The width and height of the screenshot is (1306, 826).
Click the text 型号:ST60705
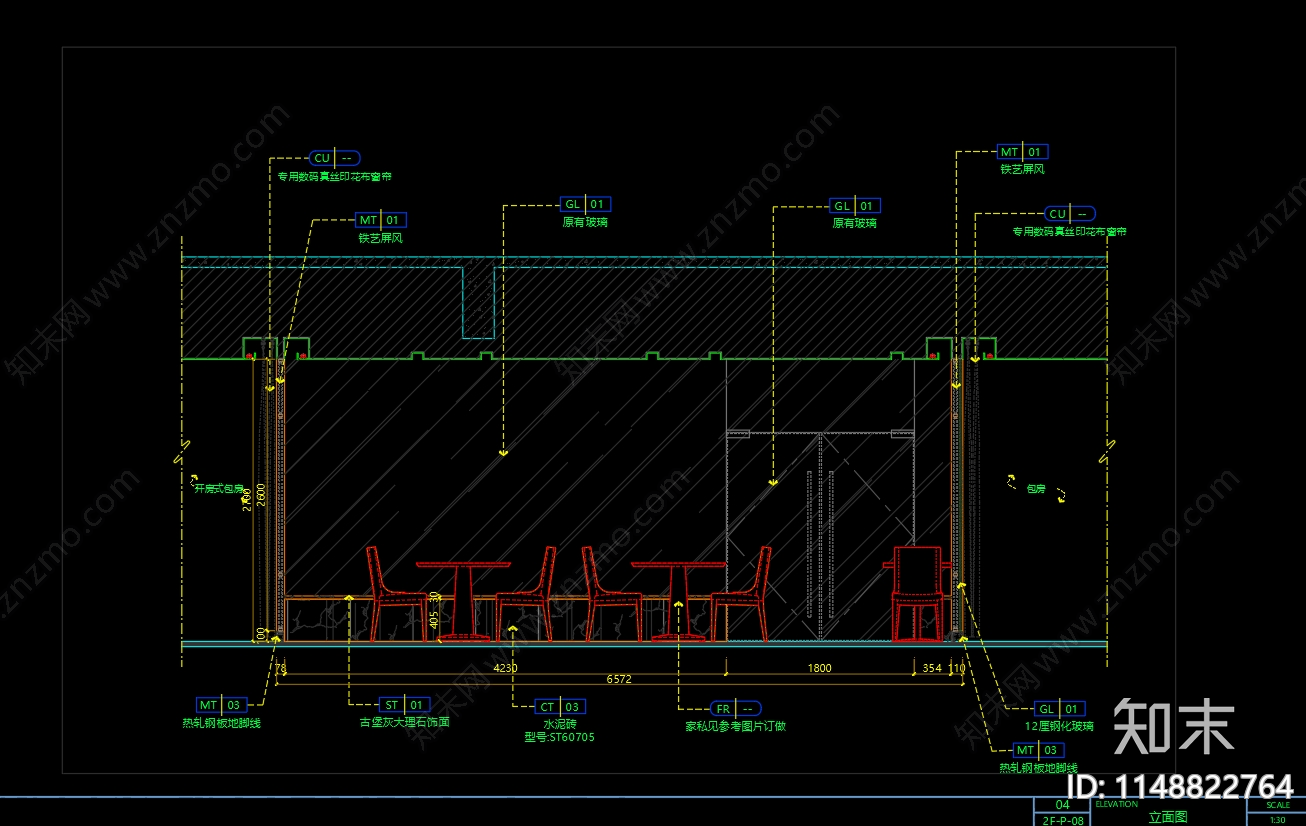pos(560,737)
